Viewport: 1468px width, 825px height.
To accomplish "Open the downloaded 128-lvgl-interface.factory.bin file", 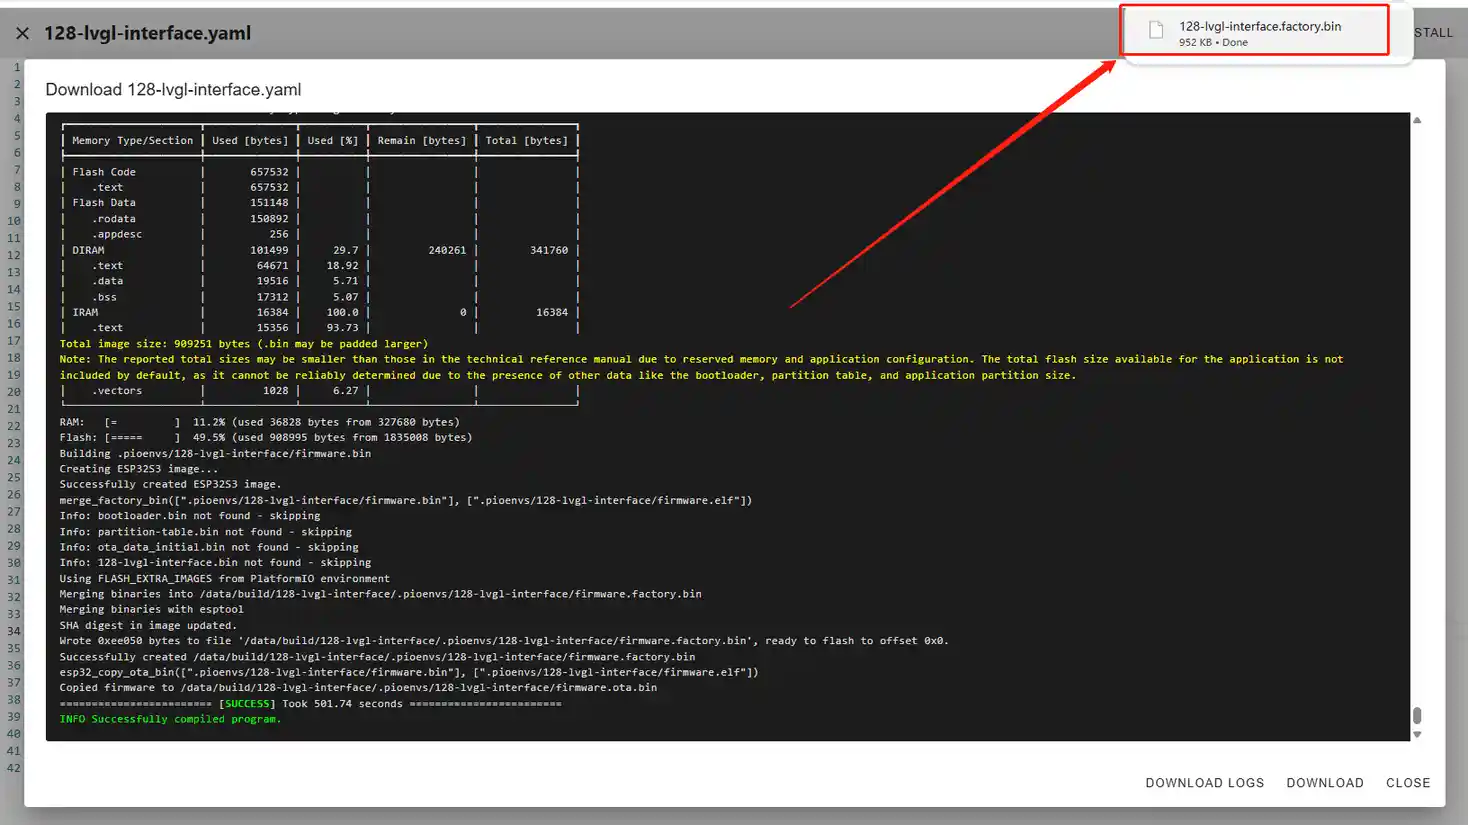I will coord(1259,26).
